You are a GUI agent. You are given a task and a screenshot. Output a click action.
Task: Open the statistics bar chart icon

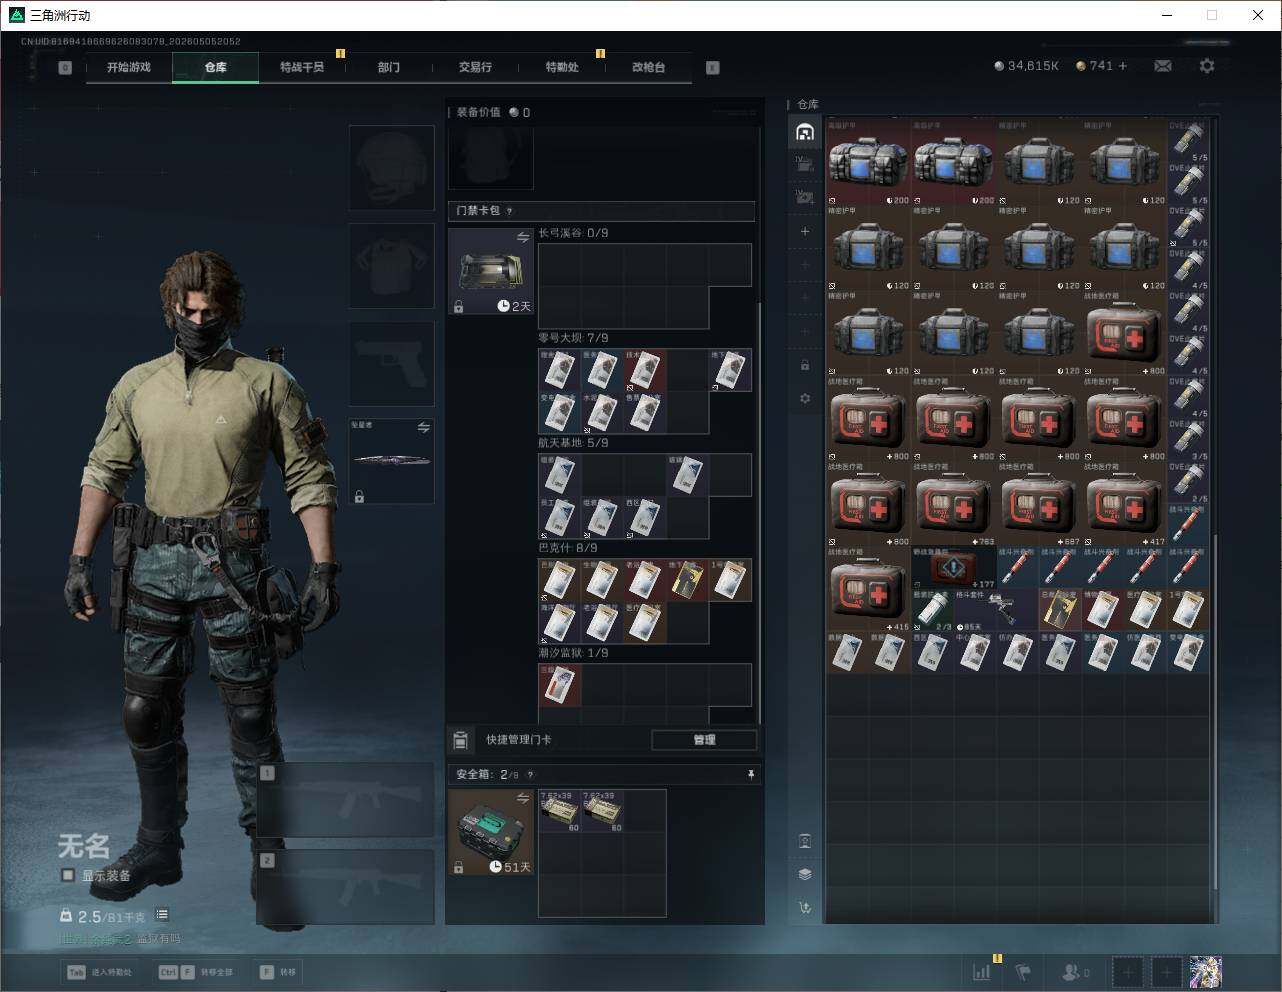[982, 971]
